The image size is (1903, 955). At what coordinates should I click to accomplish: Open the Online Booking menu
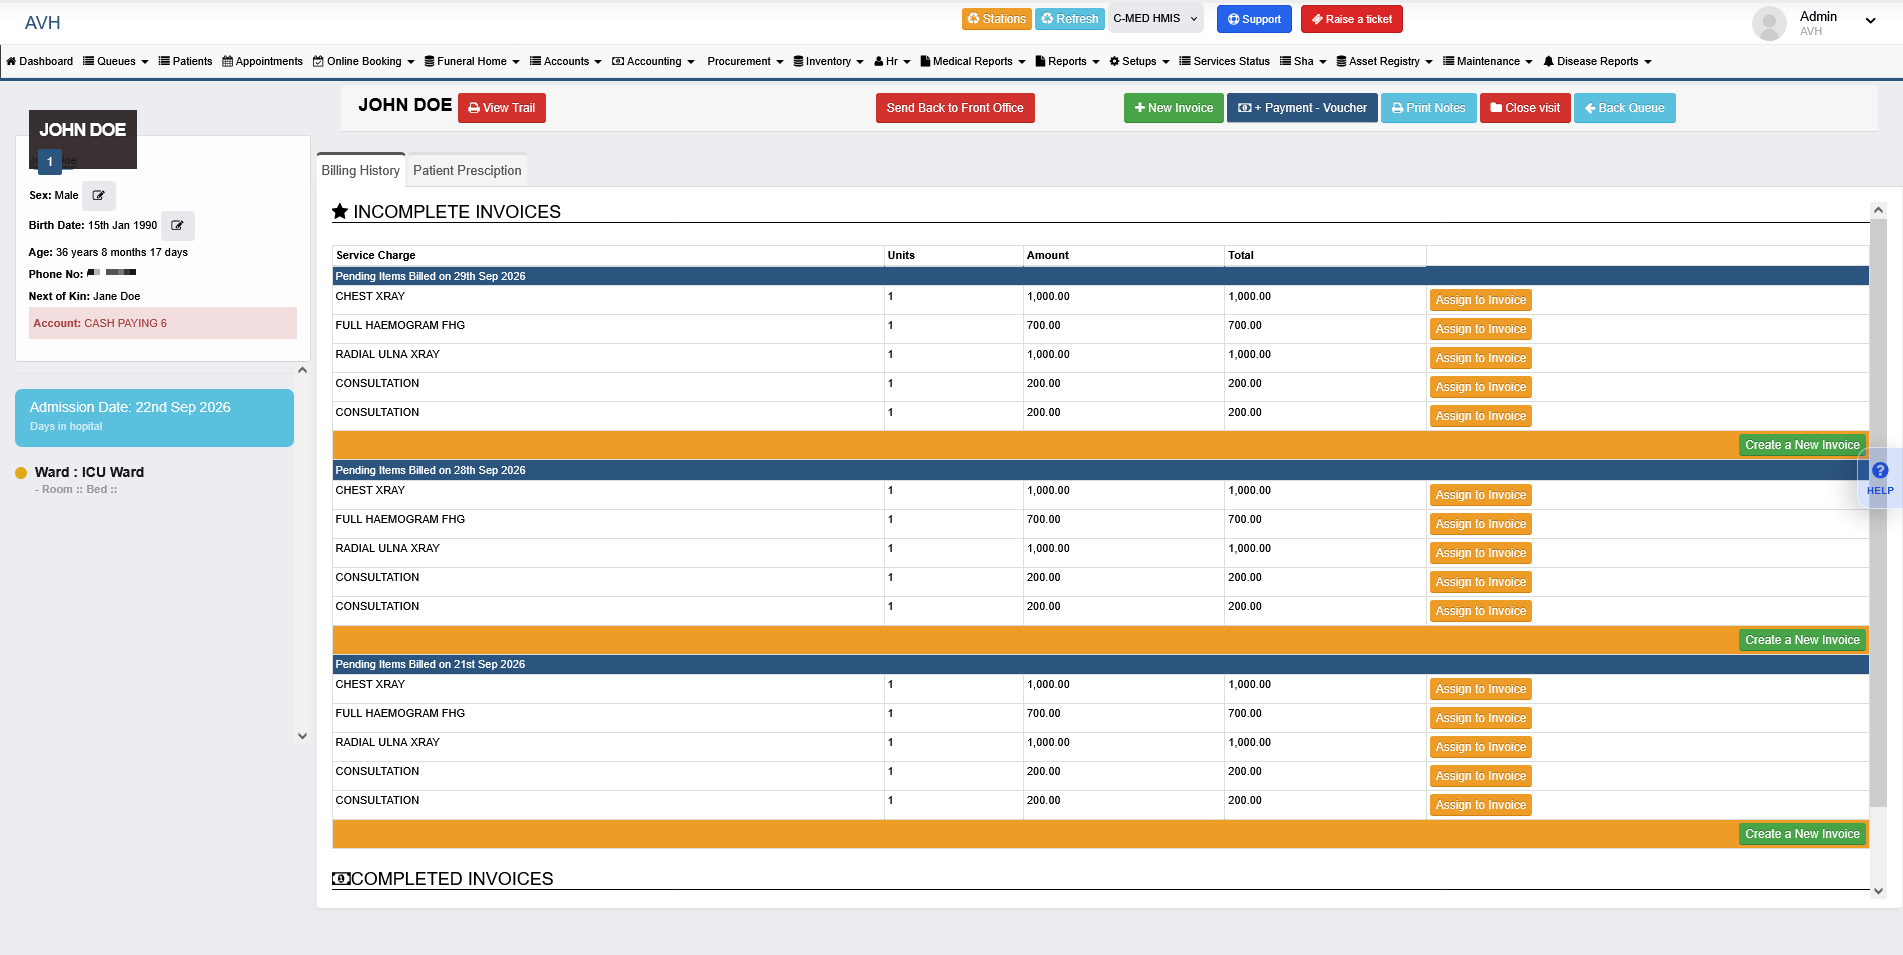click(x=363, y=61)
